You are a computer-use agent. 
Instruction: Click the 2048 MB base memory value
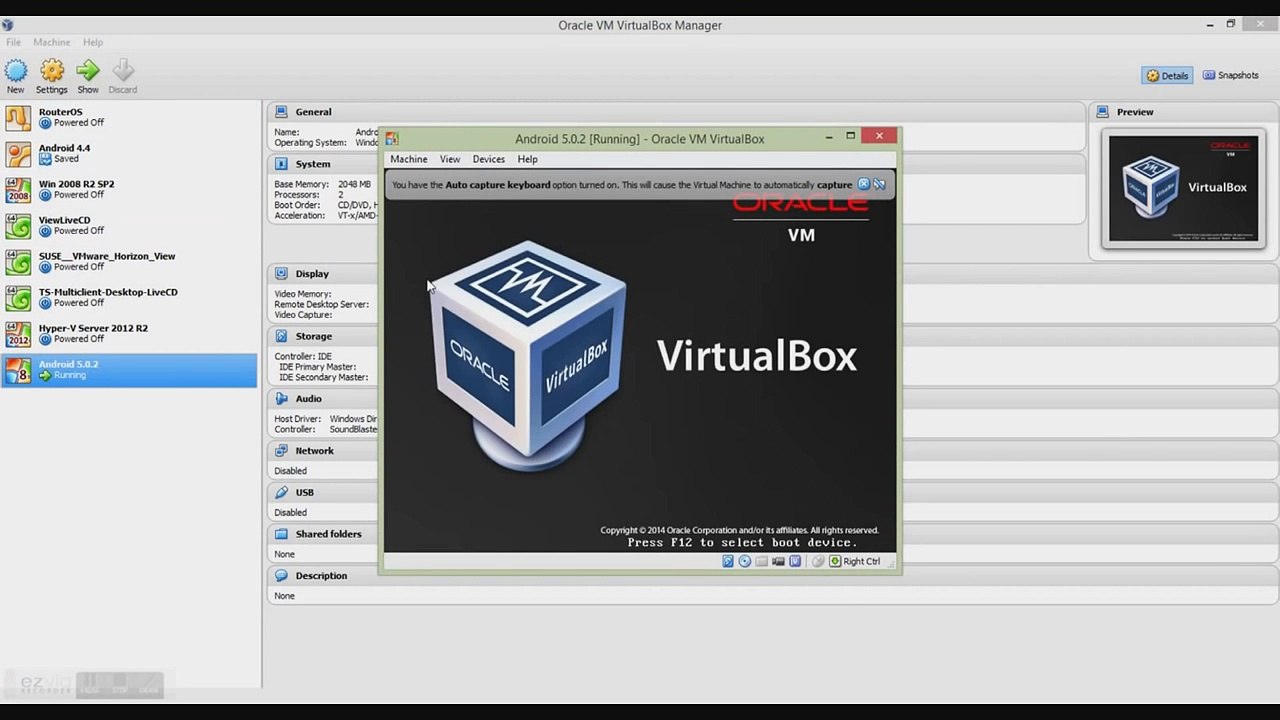(x=354, y=184)
